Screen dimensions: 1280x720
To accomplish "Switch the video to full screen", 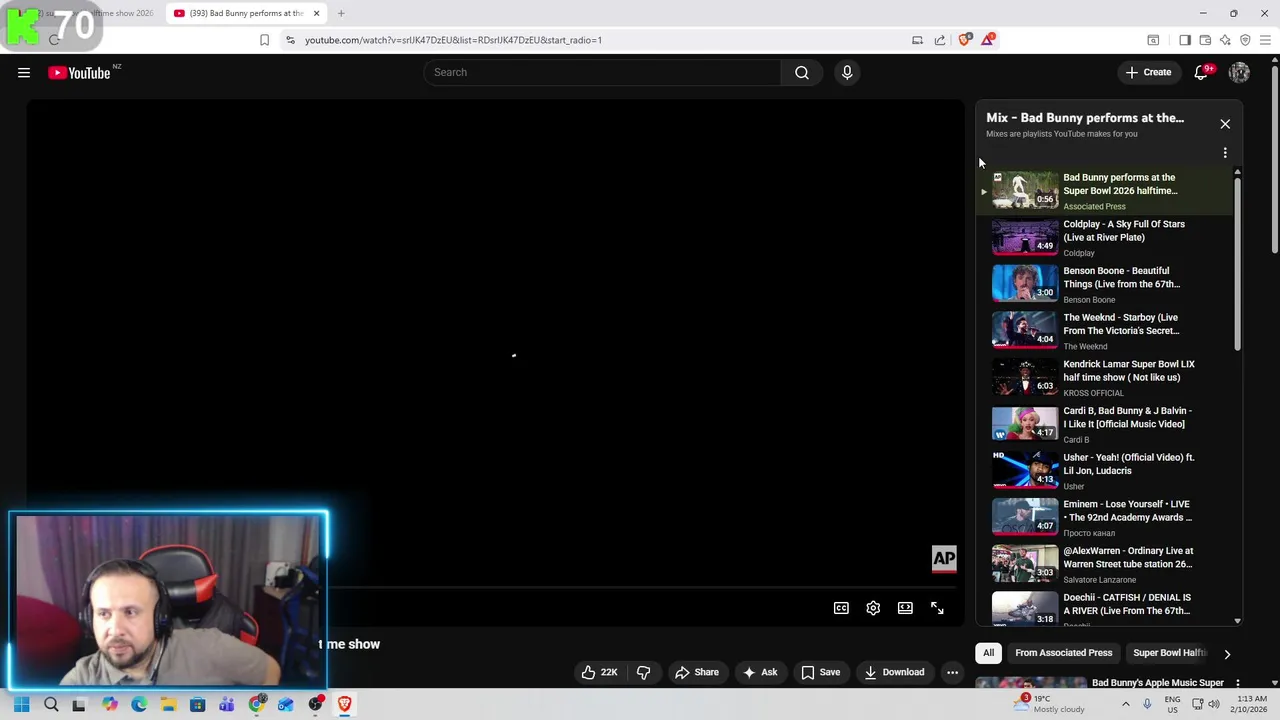I will point(937,608).
